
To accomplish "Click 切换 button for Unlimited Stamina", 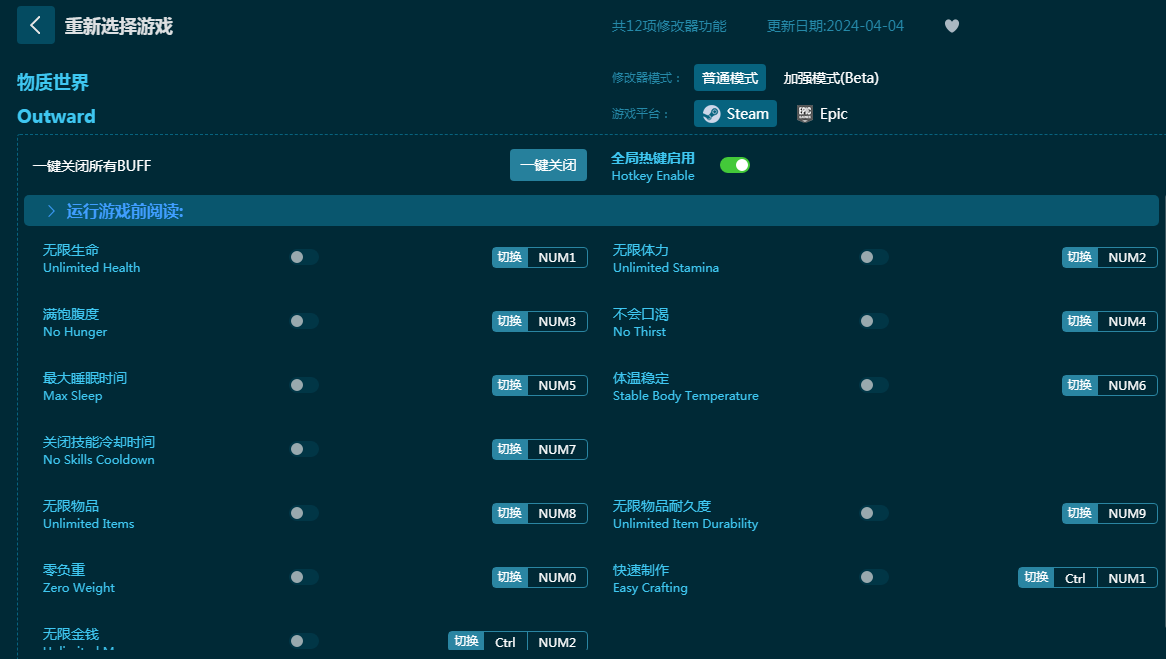I will pyautogui.click(x=1079, y=257).
